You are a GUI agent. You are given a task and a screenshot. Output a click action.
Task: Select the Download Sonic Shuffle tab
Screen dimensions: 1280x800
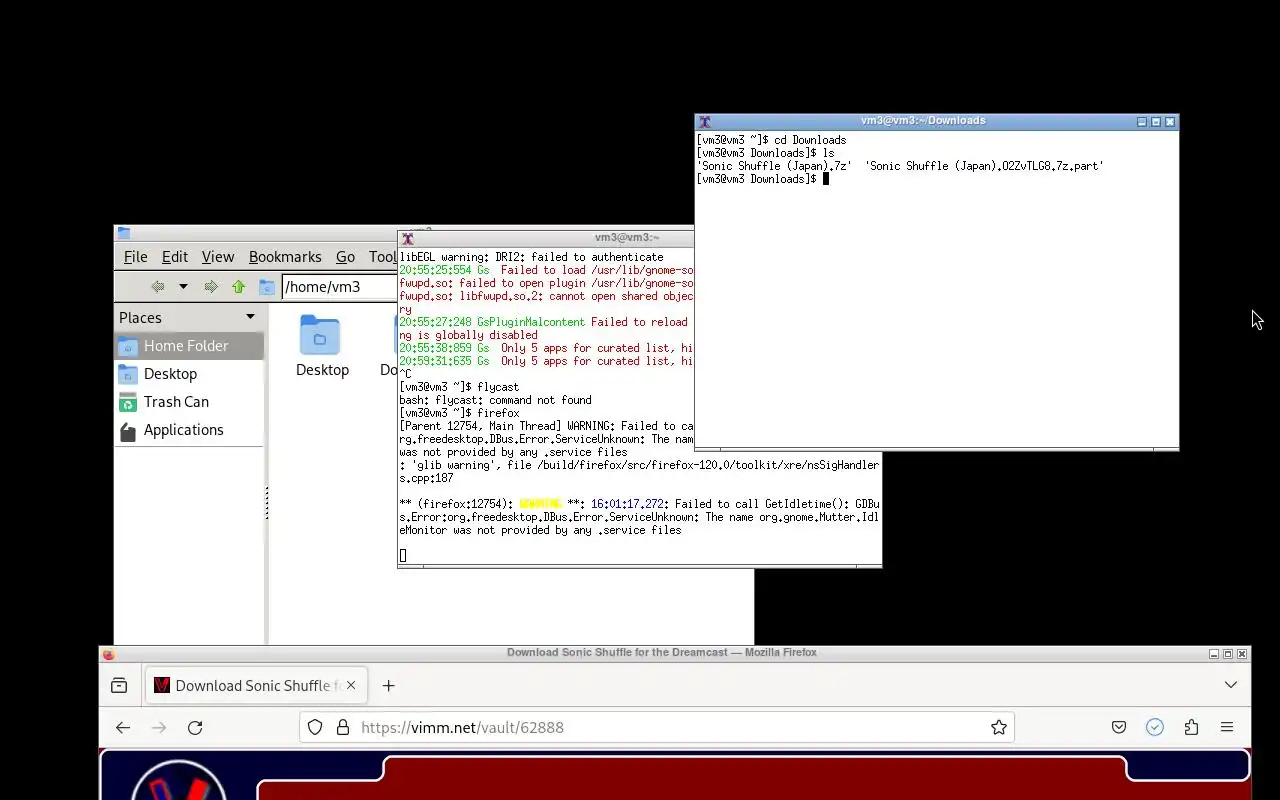pos(257,686)
